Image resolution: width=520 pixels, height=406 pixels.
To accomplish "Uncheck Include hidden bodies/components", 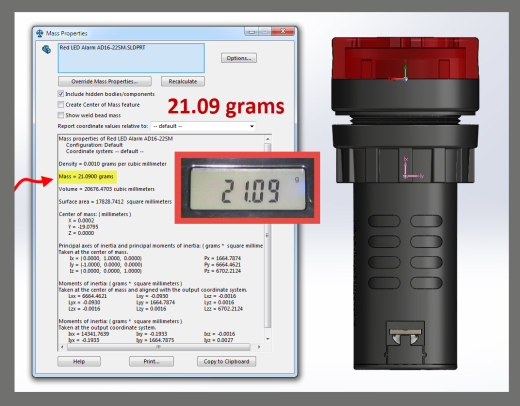I will [x=61, y=94].
